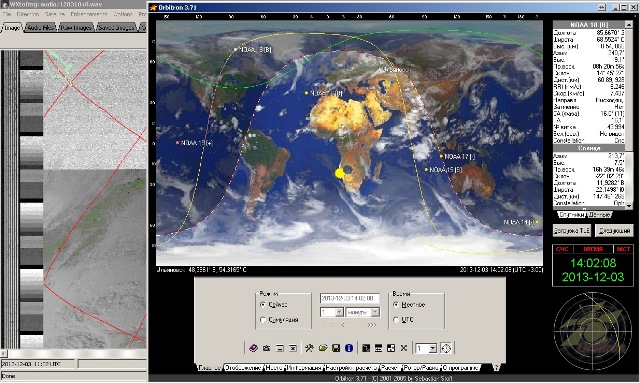640x383 pixels.
Task: Click the ВРЕМЯ clock header label
Action: click(x=593, y=249)
